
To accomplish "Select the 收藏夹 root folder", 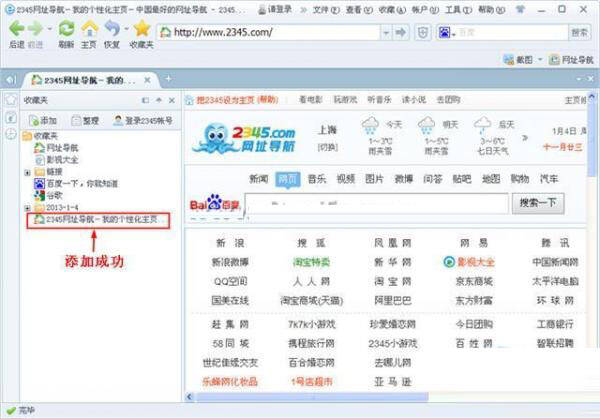I will 40,136.
